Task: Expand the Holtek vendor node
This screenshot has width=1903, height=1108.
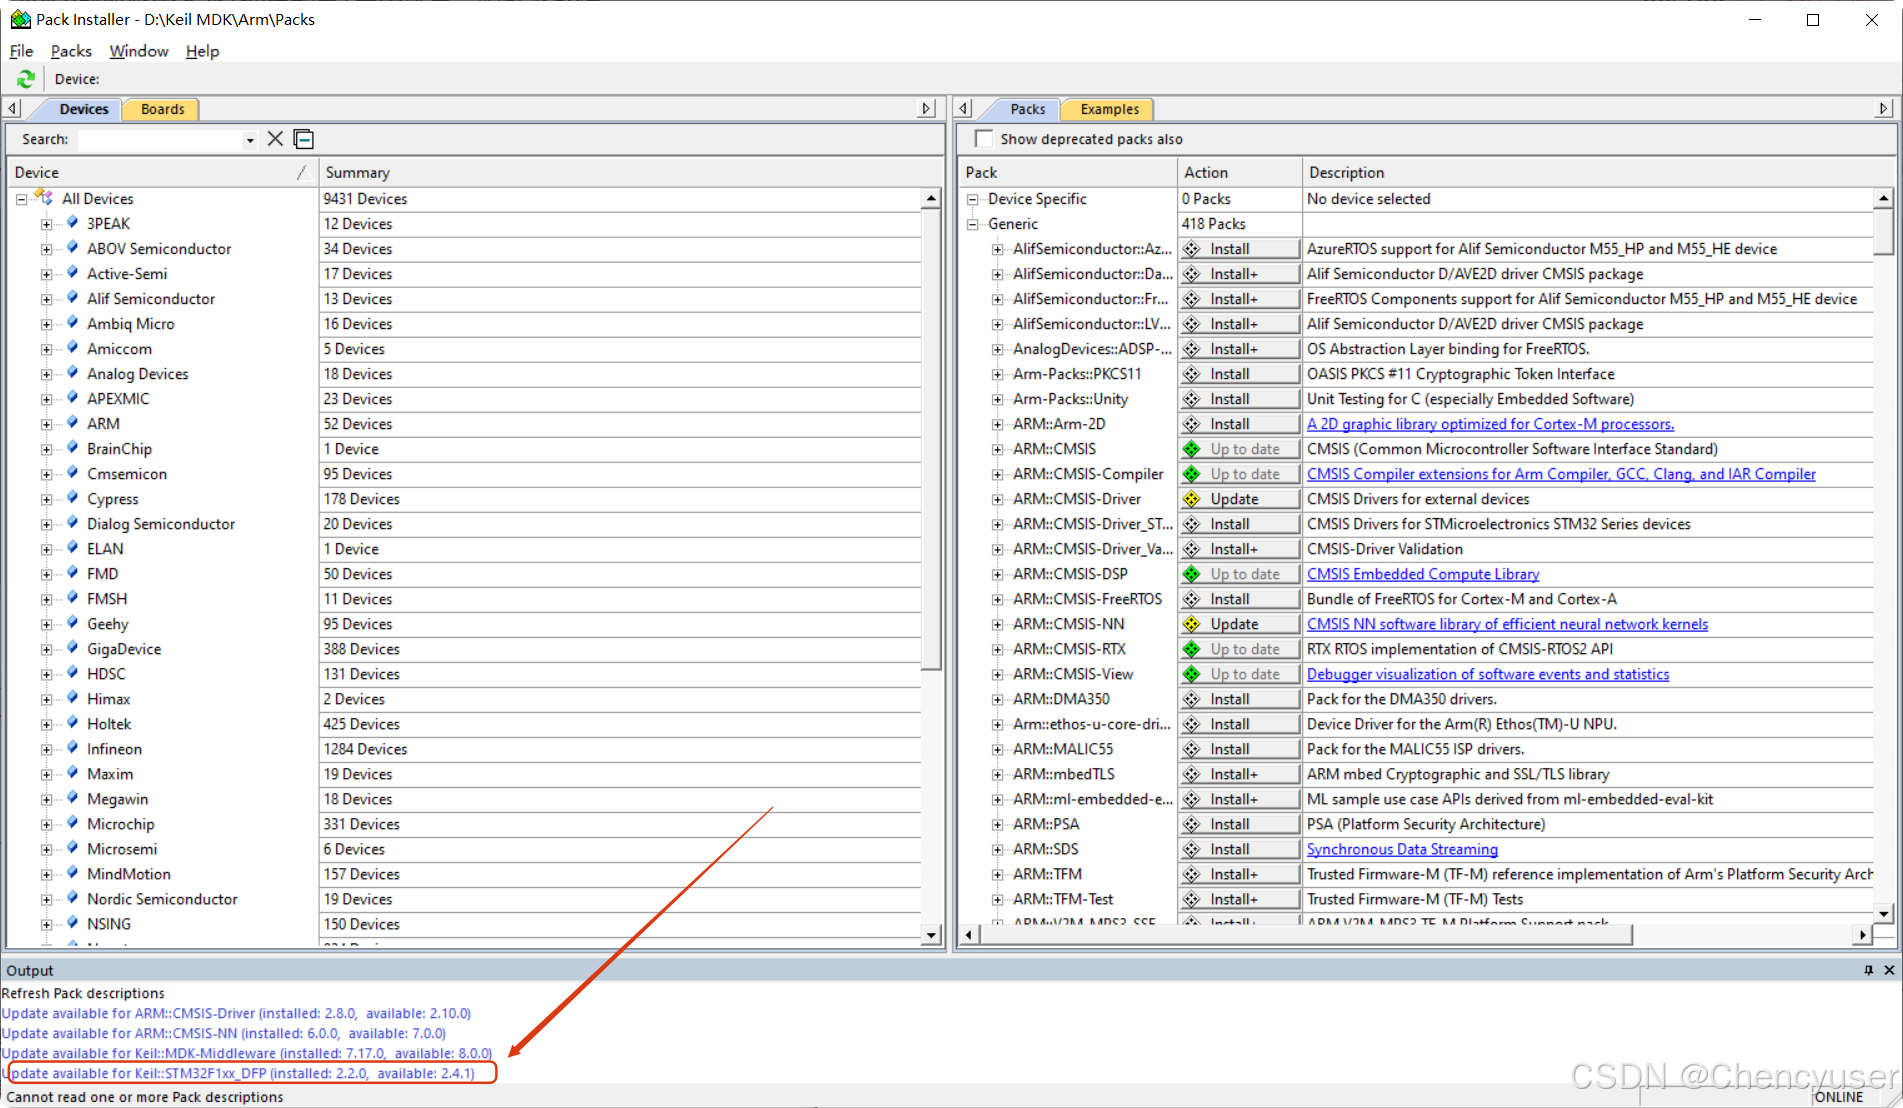Action: tap(46, 724)
